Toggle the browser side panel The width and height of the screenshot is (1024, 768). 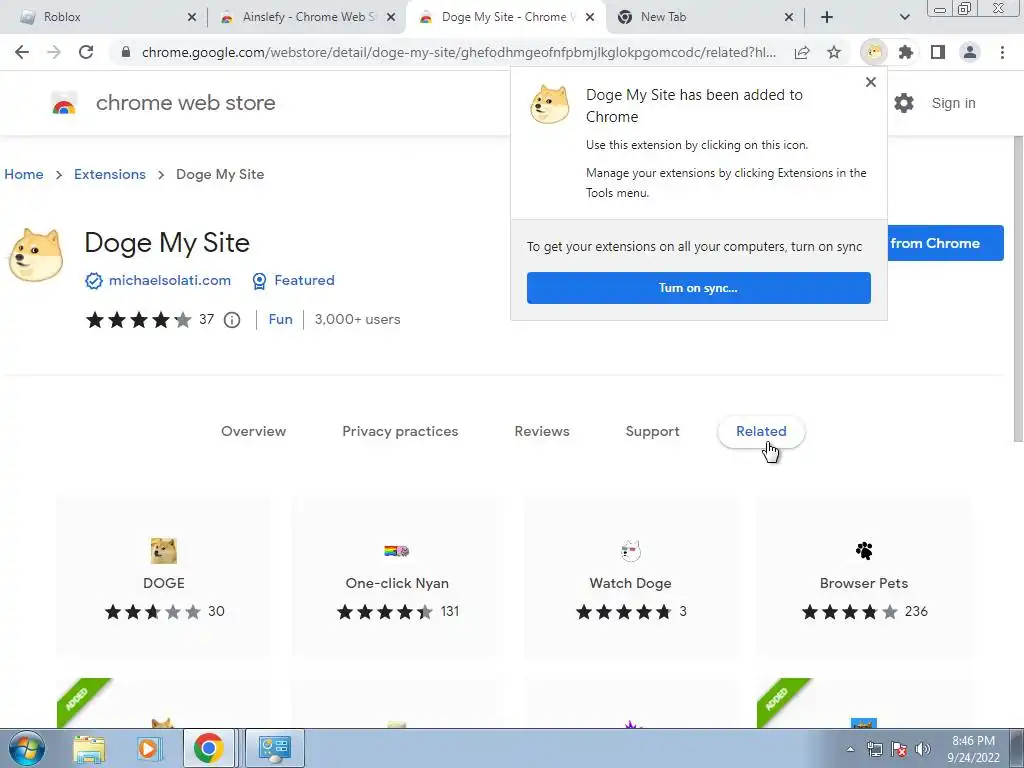938,52
